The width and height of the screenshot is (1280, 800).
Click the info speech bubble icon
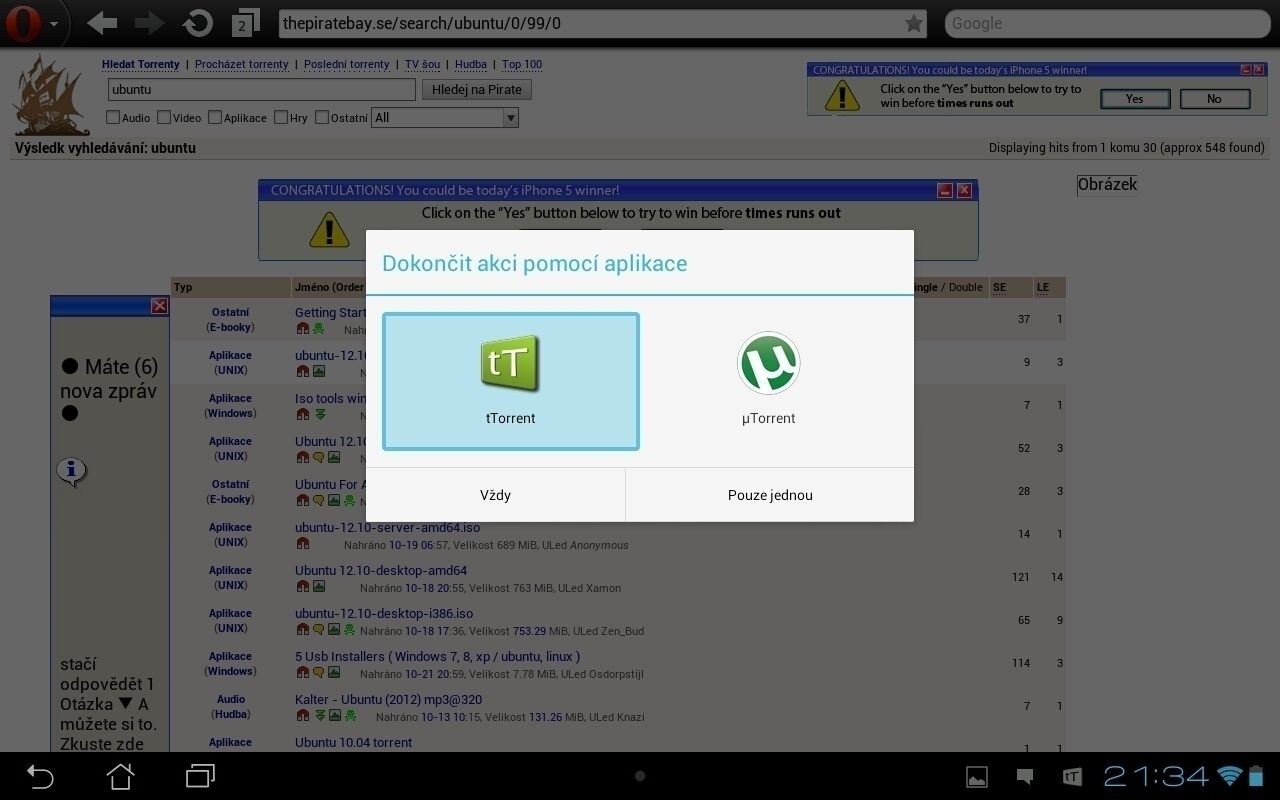[72, 471]
